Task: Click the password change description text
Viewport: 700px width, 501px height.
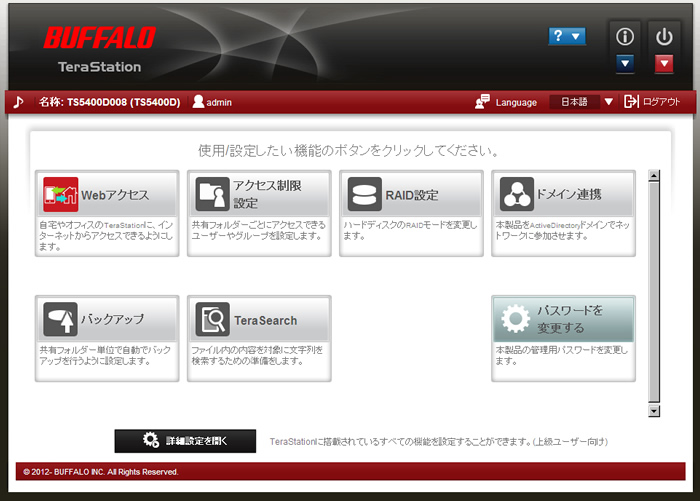Action: pyautogui.click(x=562, y=355)
